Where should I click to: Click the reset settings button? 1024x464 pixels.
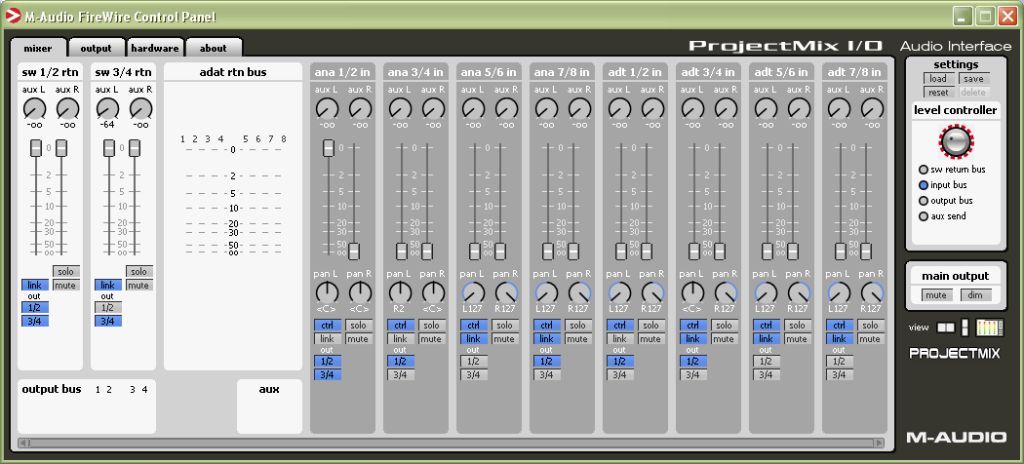tap(938, 92)
